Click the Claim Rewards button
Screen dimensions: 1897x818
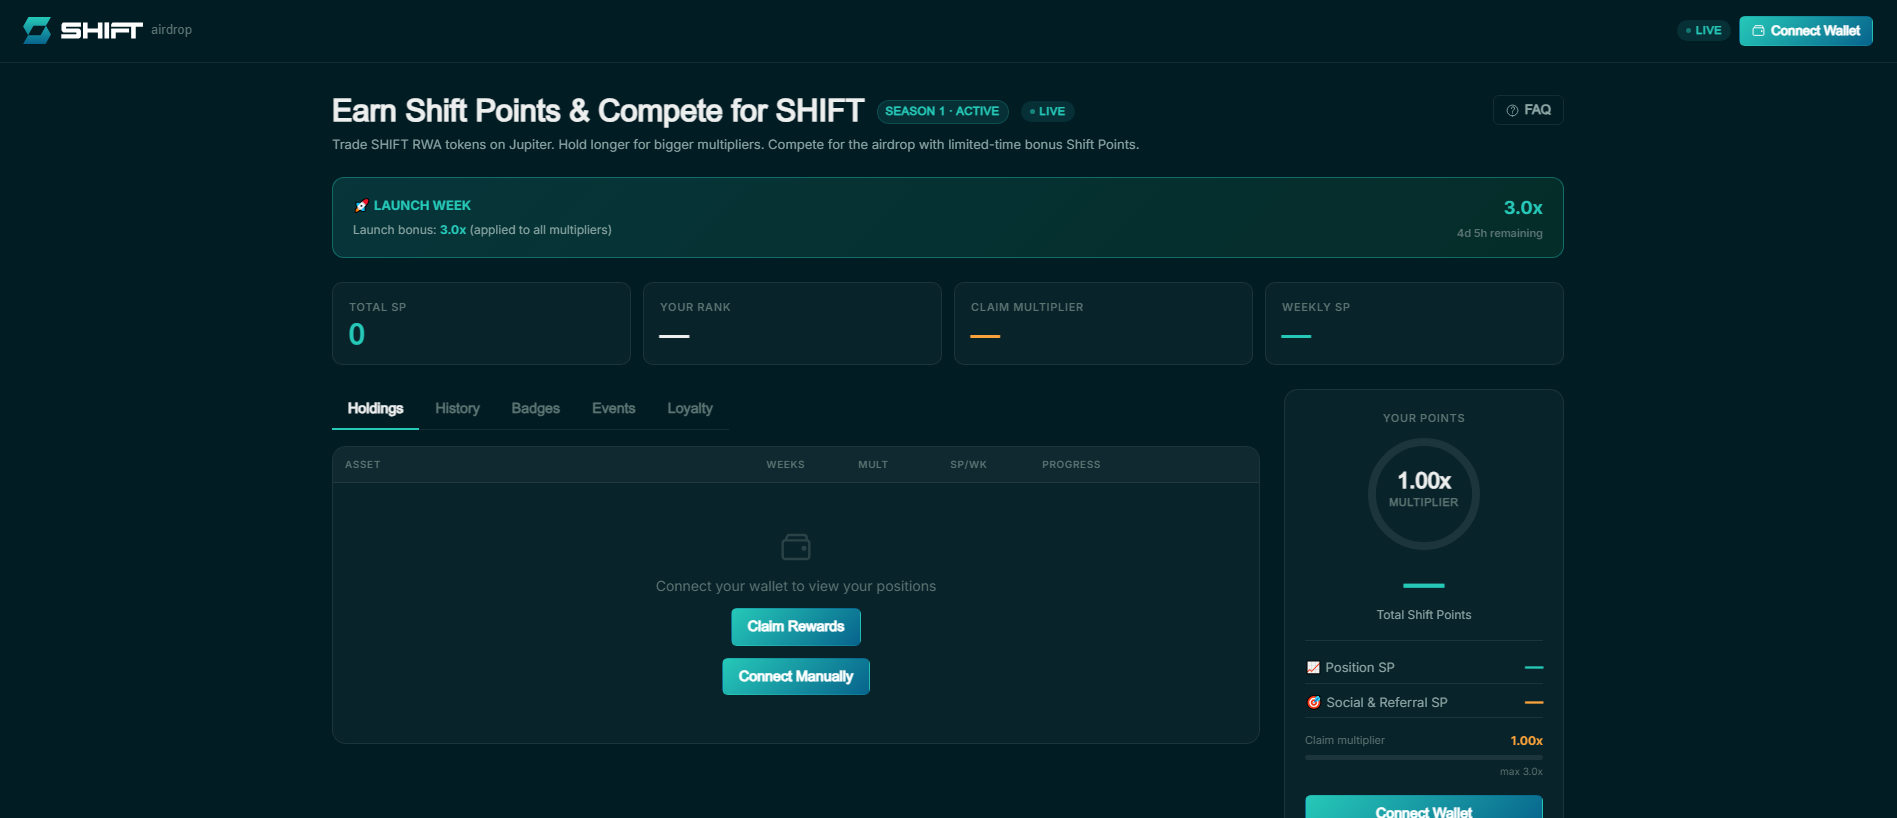[x=796, y=627]
